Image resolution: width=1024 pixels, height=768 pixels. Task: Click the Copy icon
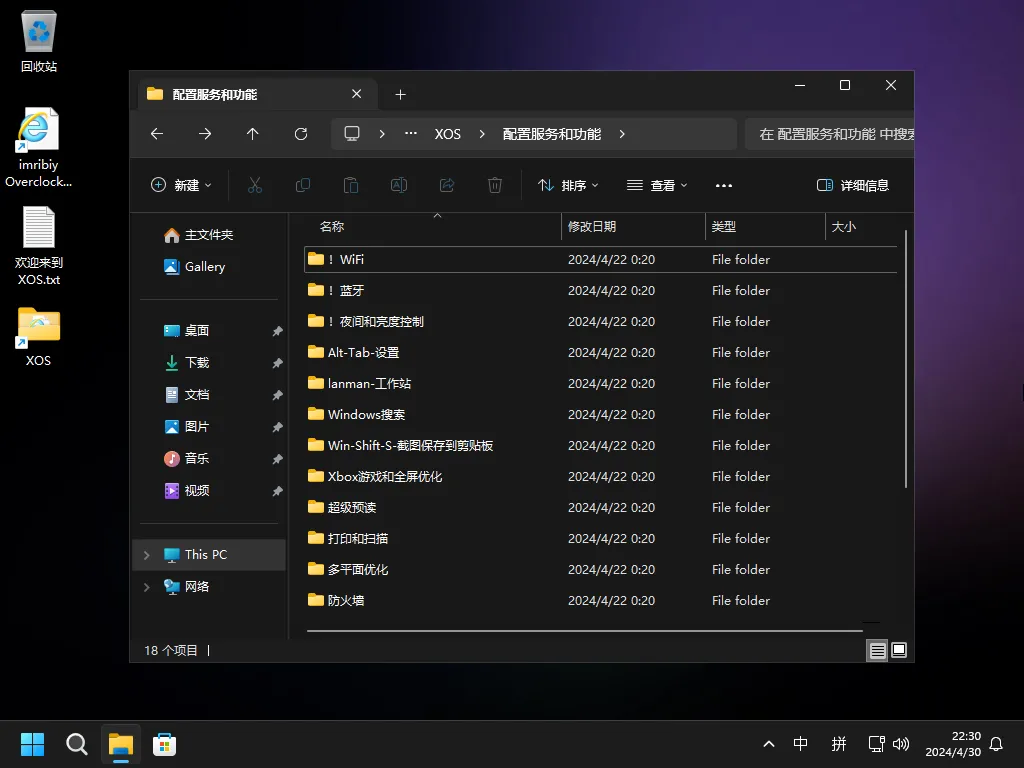point(303,185)
